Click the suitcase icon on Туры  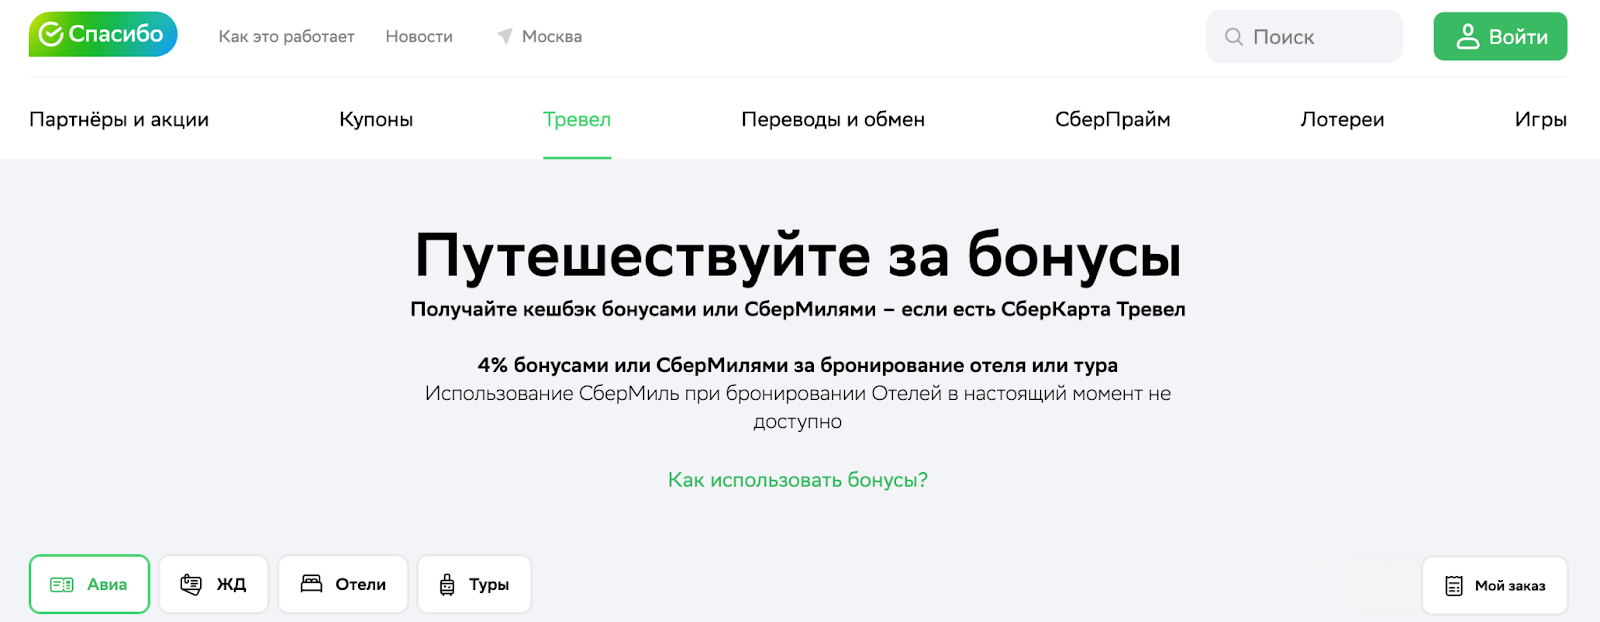[447, 585]
